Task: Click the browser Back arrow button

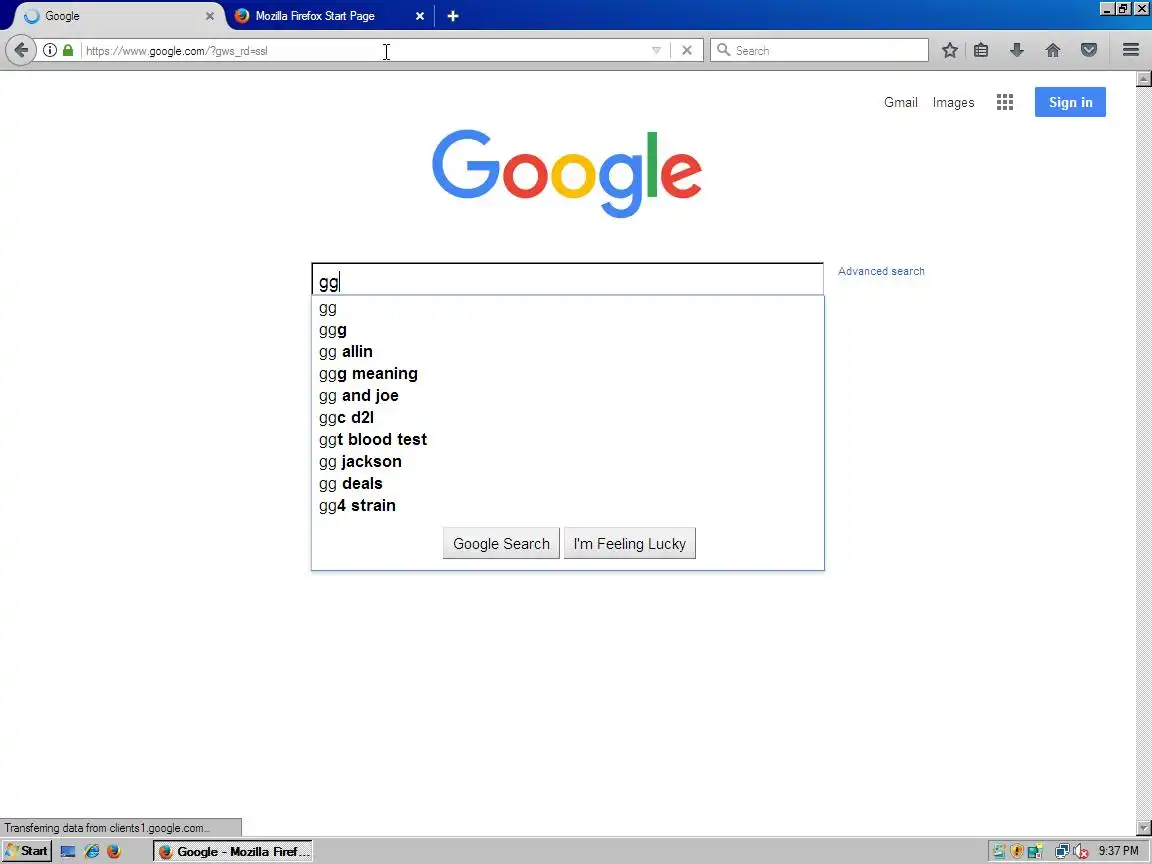Action: click(x=21, y=50)
